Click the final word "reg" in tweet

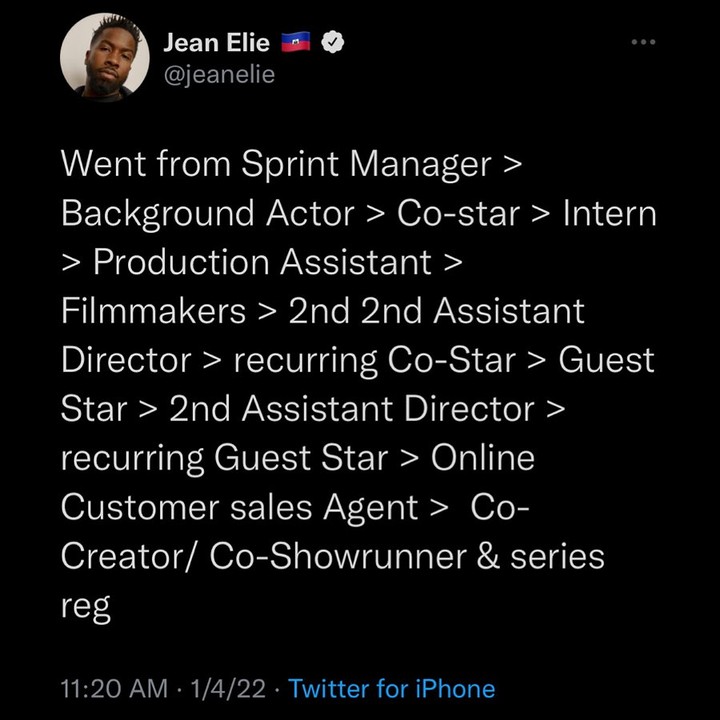(86, 606)
